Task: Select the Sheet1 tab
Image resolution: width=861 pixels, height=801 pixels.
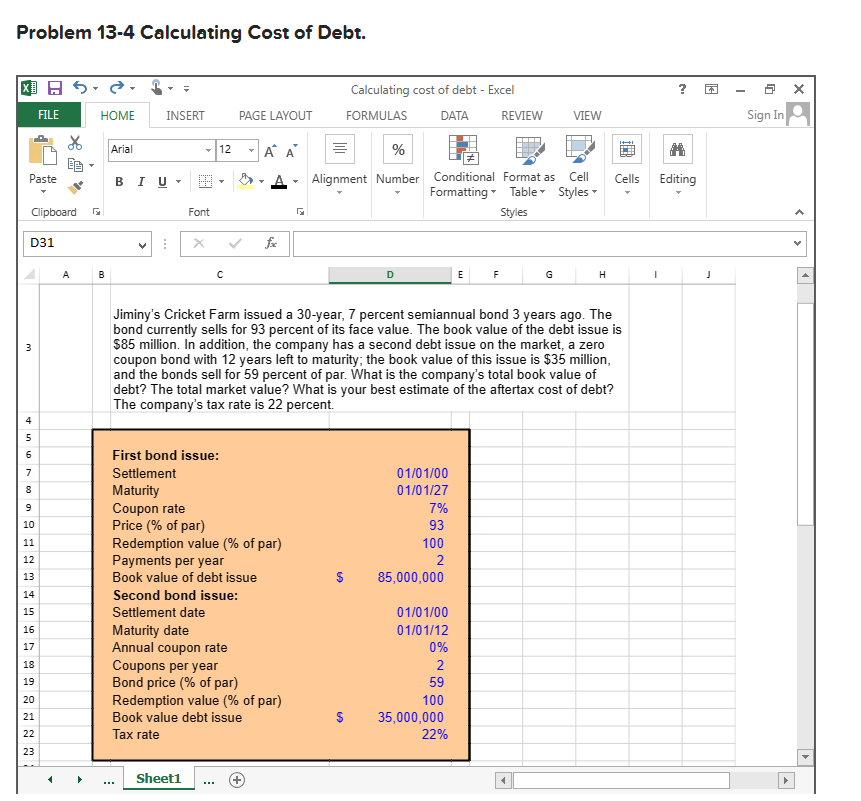Action: pos(159,778)
